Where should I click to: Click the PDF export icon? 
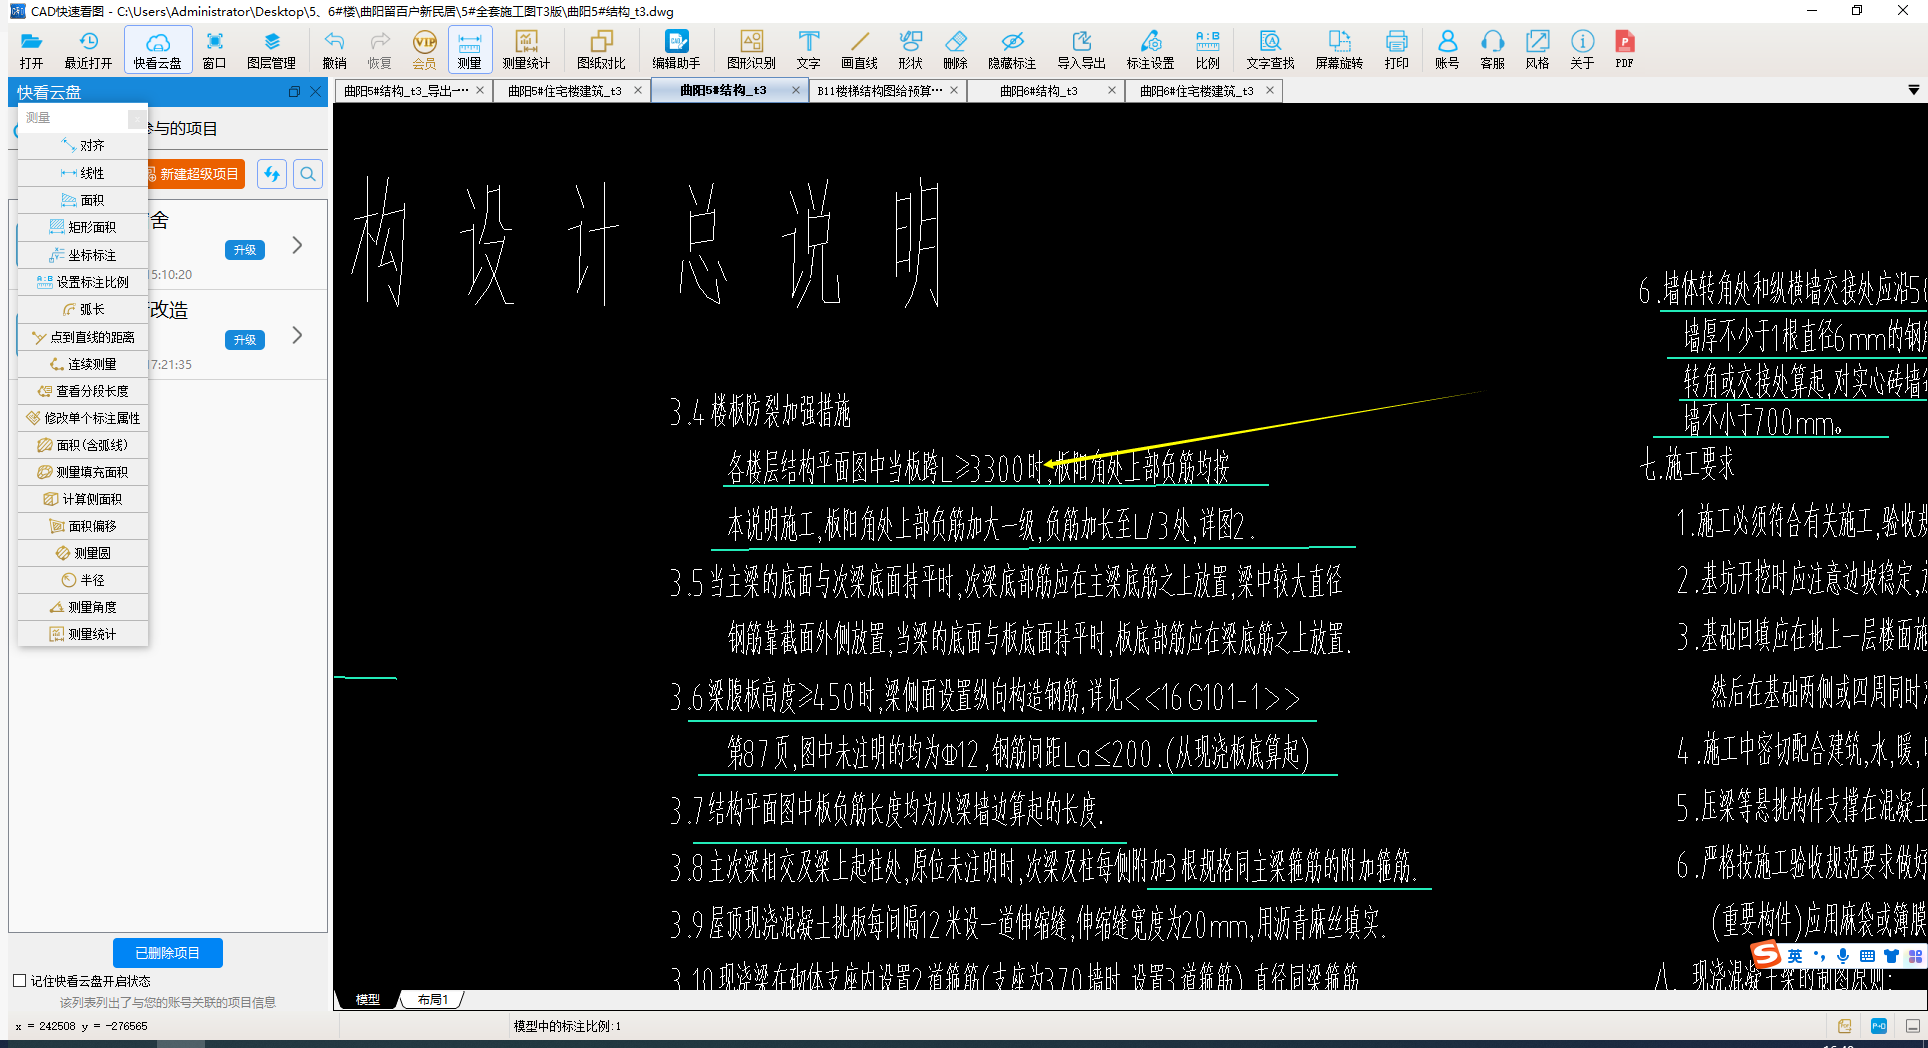coord(1624,49)
